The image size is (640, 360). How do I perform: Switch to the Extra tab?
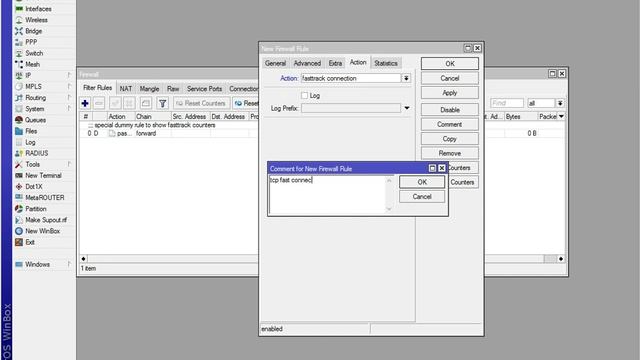[335, 63]
